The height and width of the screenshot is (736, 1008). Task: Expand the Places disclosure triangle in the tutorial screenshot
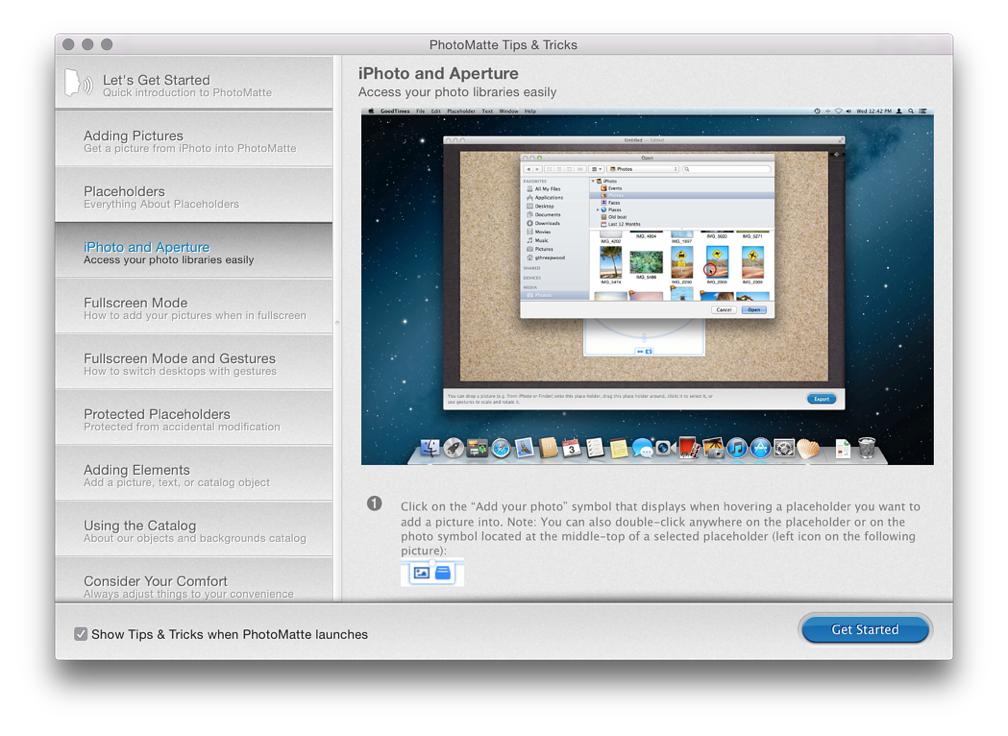click(x=597, y=210)
